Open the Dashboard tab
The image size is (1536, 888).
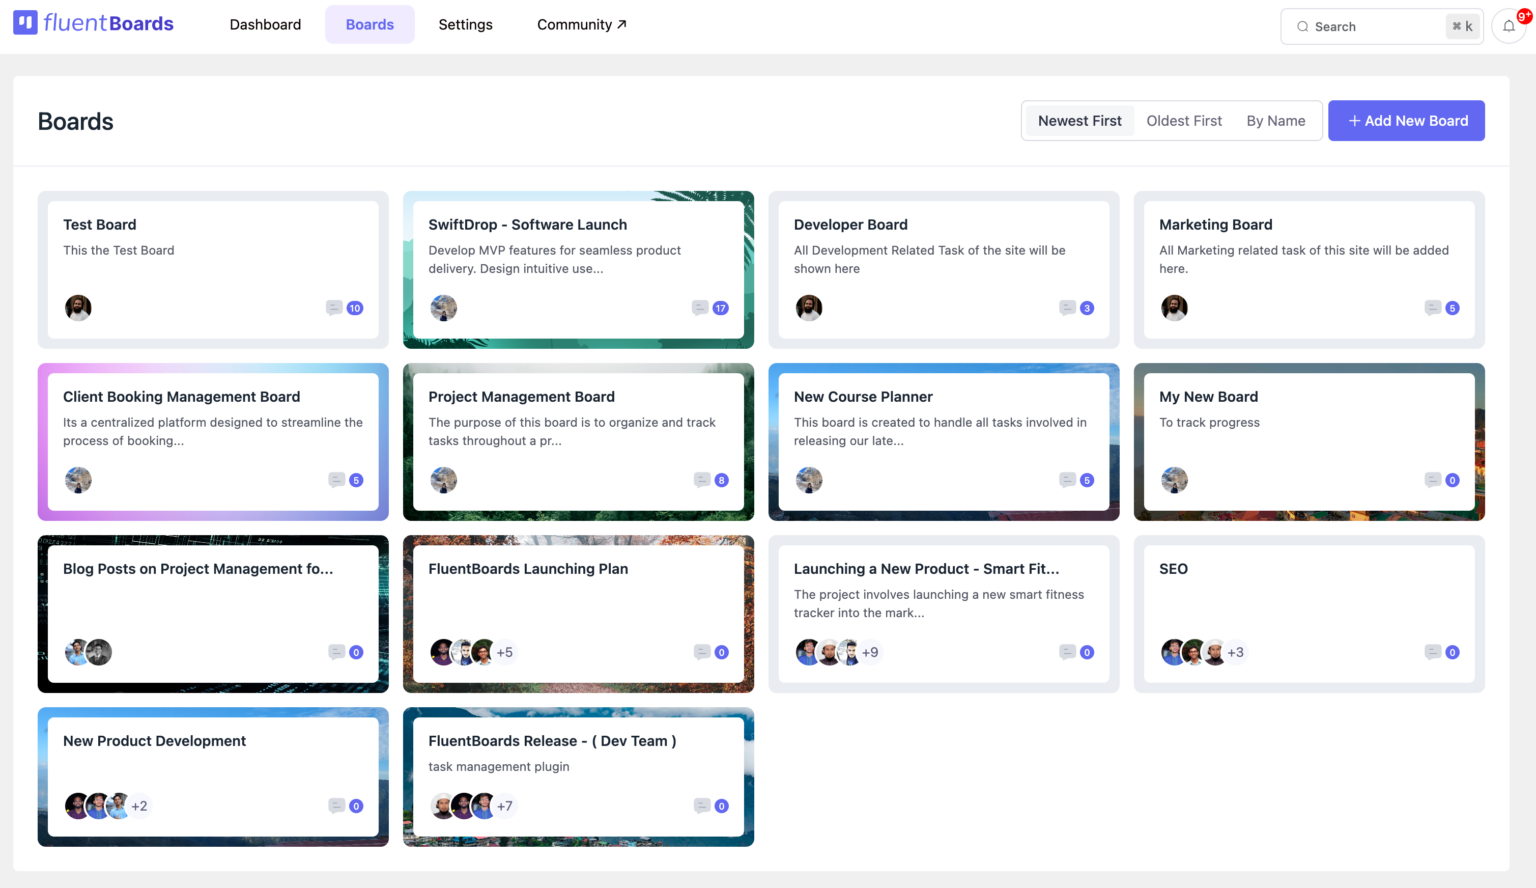pyautogui.click(x=265, y=24)
